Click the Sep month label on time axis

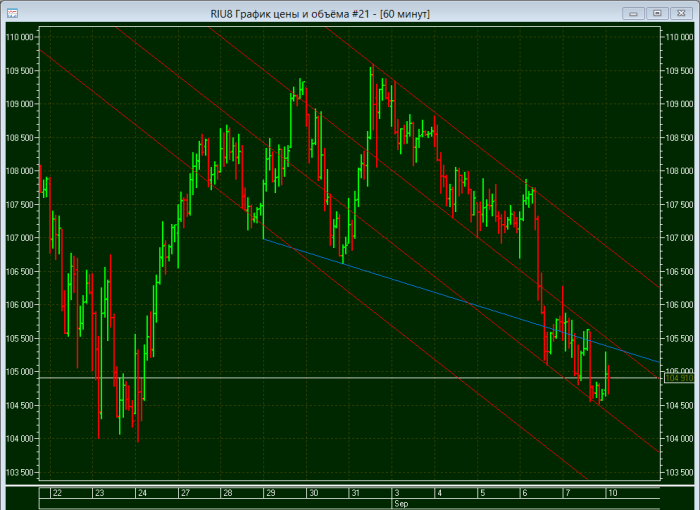[x=401, y=504]
